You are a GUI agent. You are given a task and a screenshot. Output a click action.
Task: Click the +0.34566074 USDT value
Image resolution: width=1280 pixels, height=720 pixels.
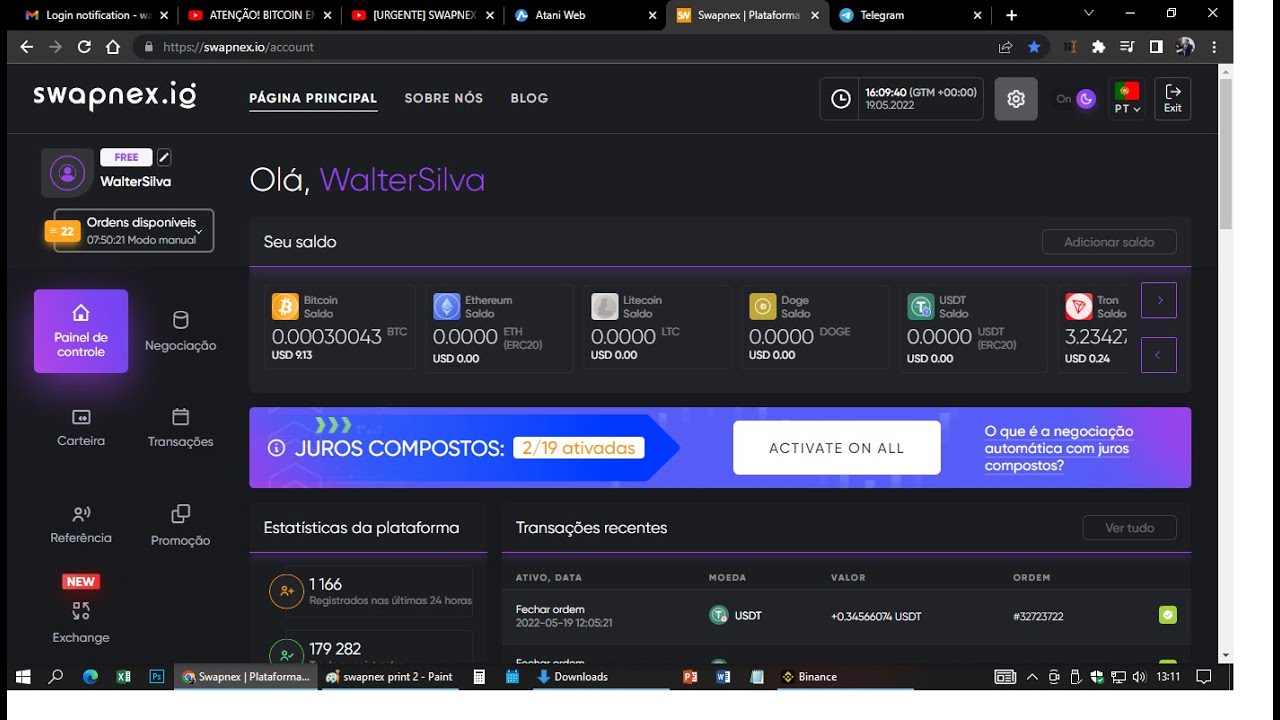[876, 616]
